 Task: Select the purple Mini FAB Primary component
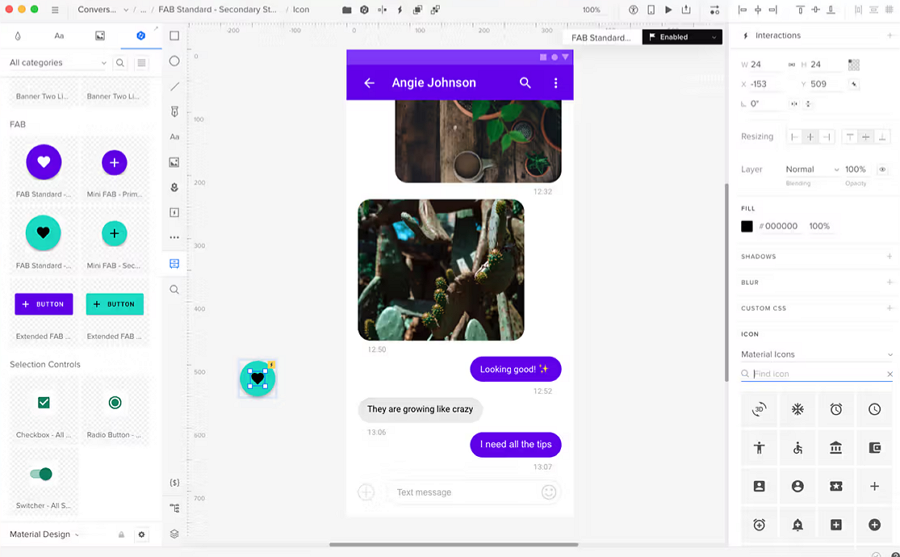[x=114, y=163]
